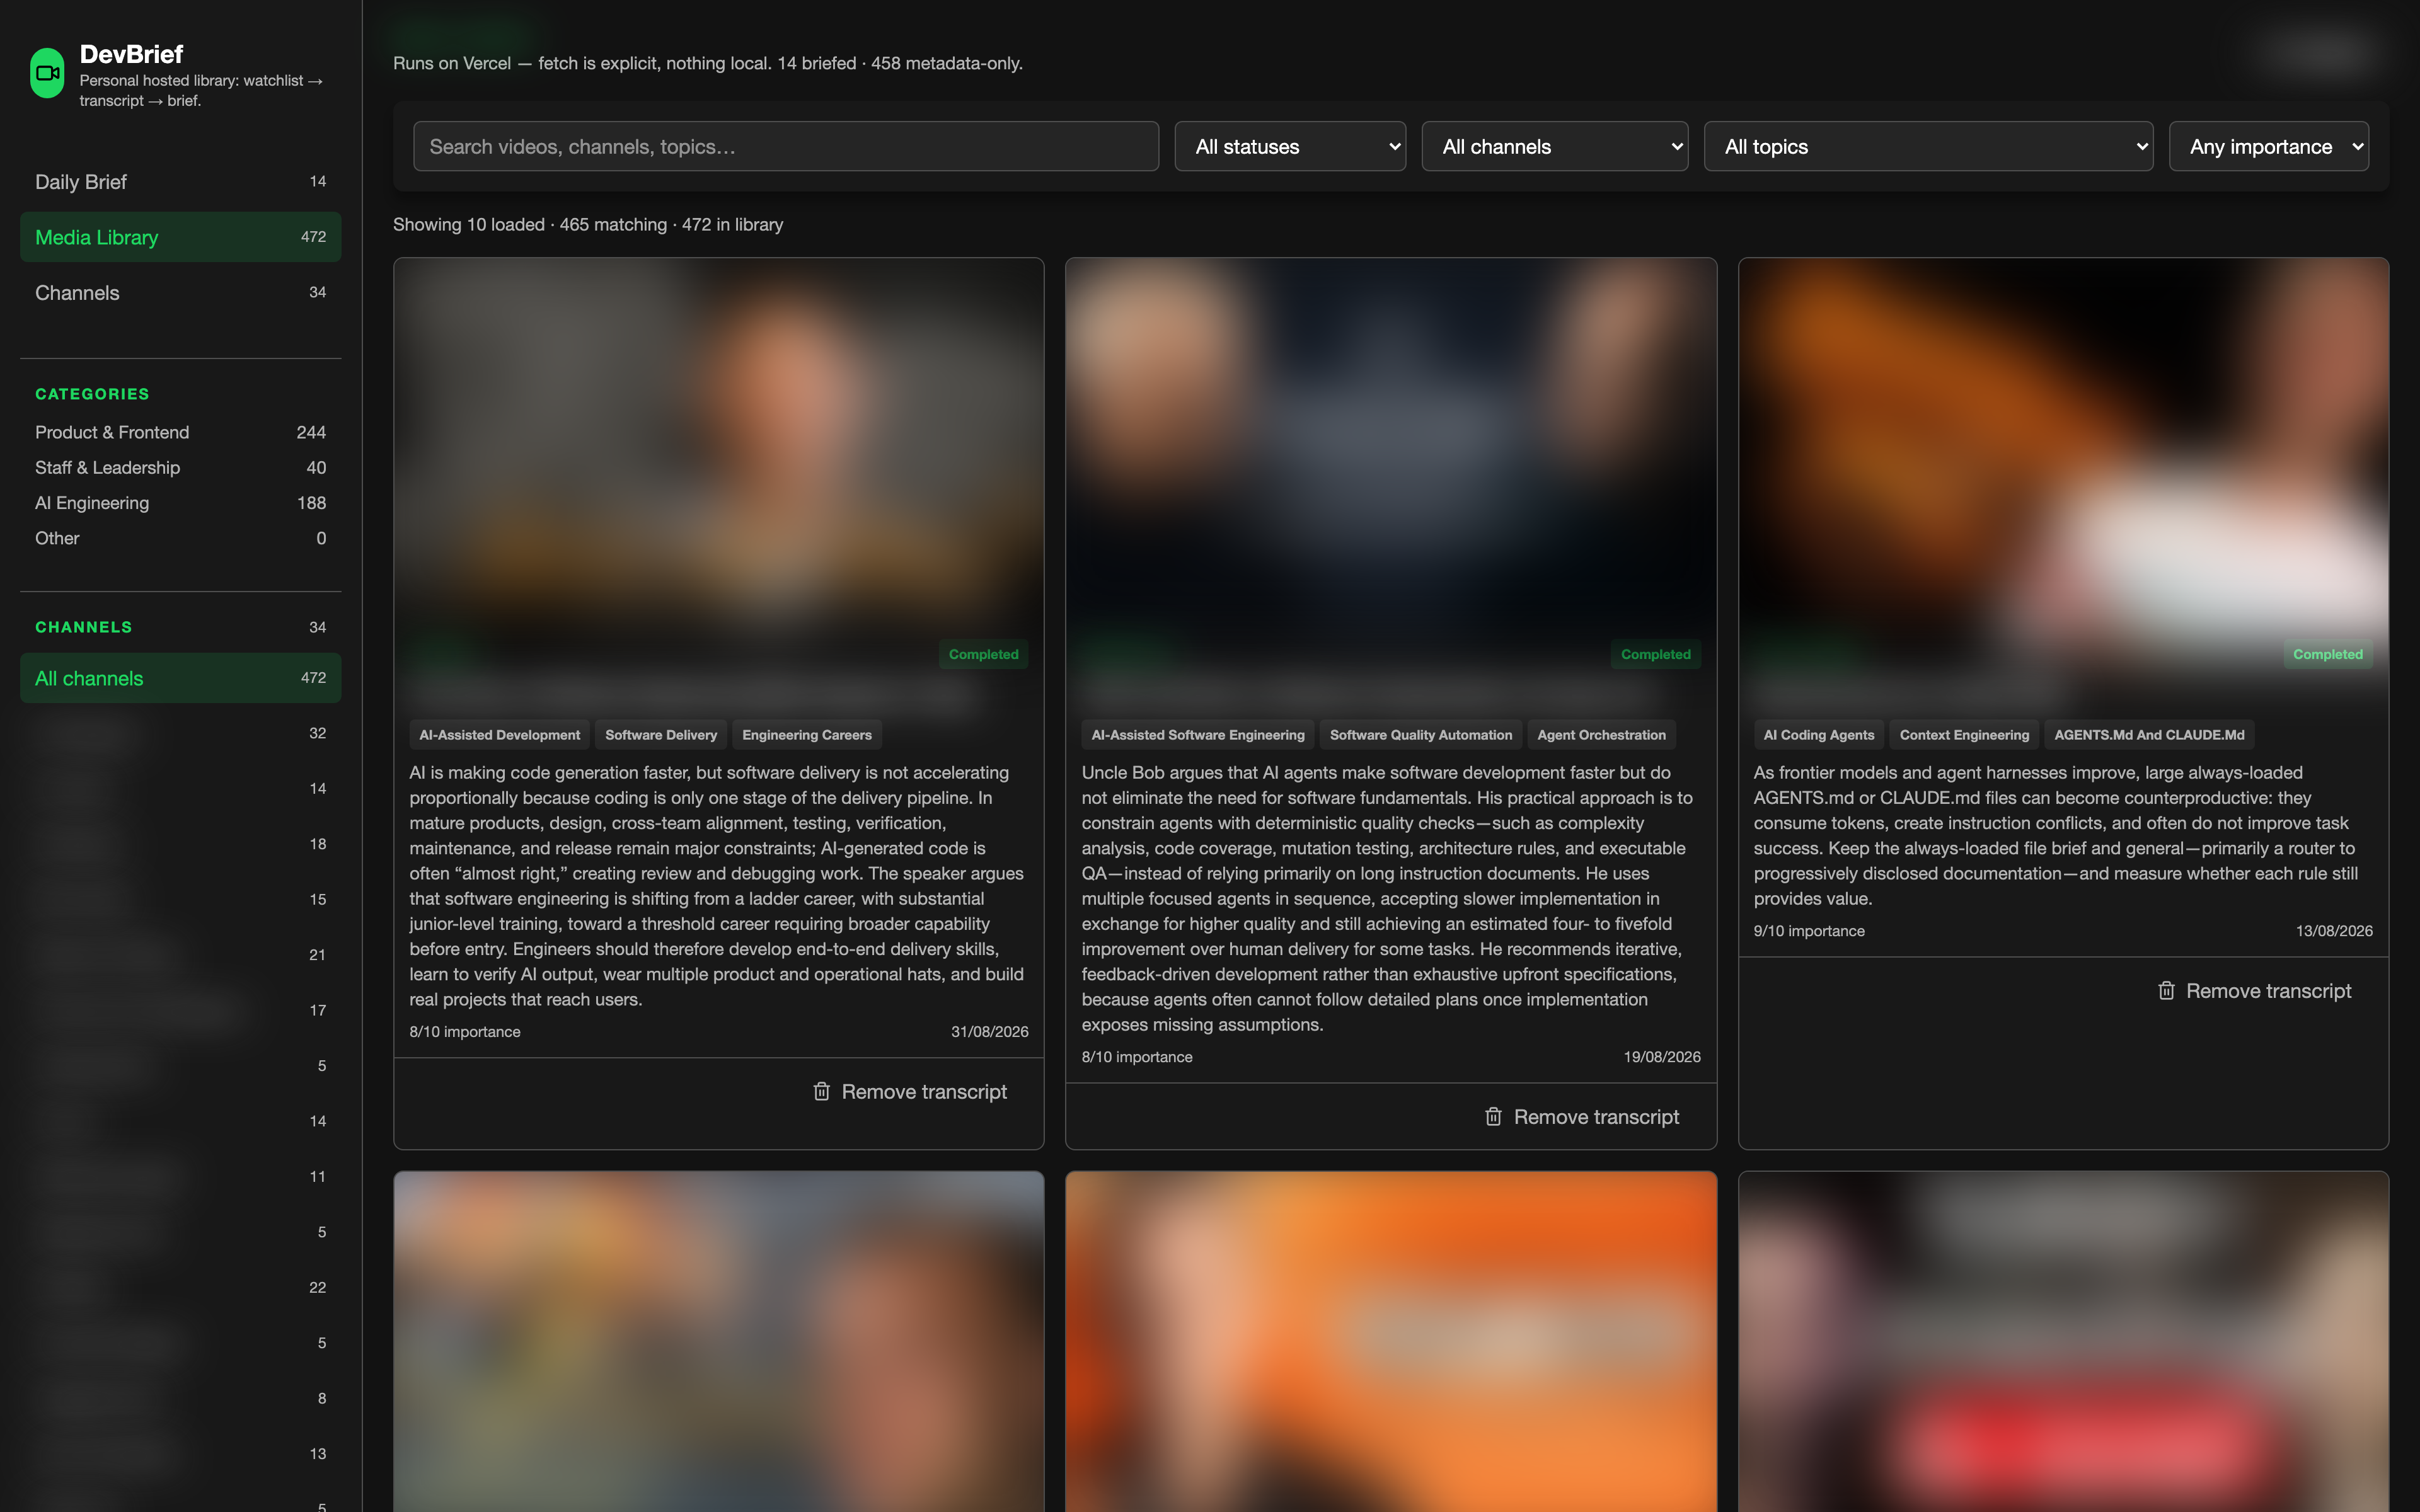Click AI-Assisted Software Engineering tag
The width and height of the screenshot is (2420, 1512).
[1198, 735]
